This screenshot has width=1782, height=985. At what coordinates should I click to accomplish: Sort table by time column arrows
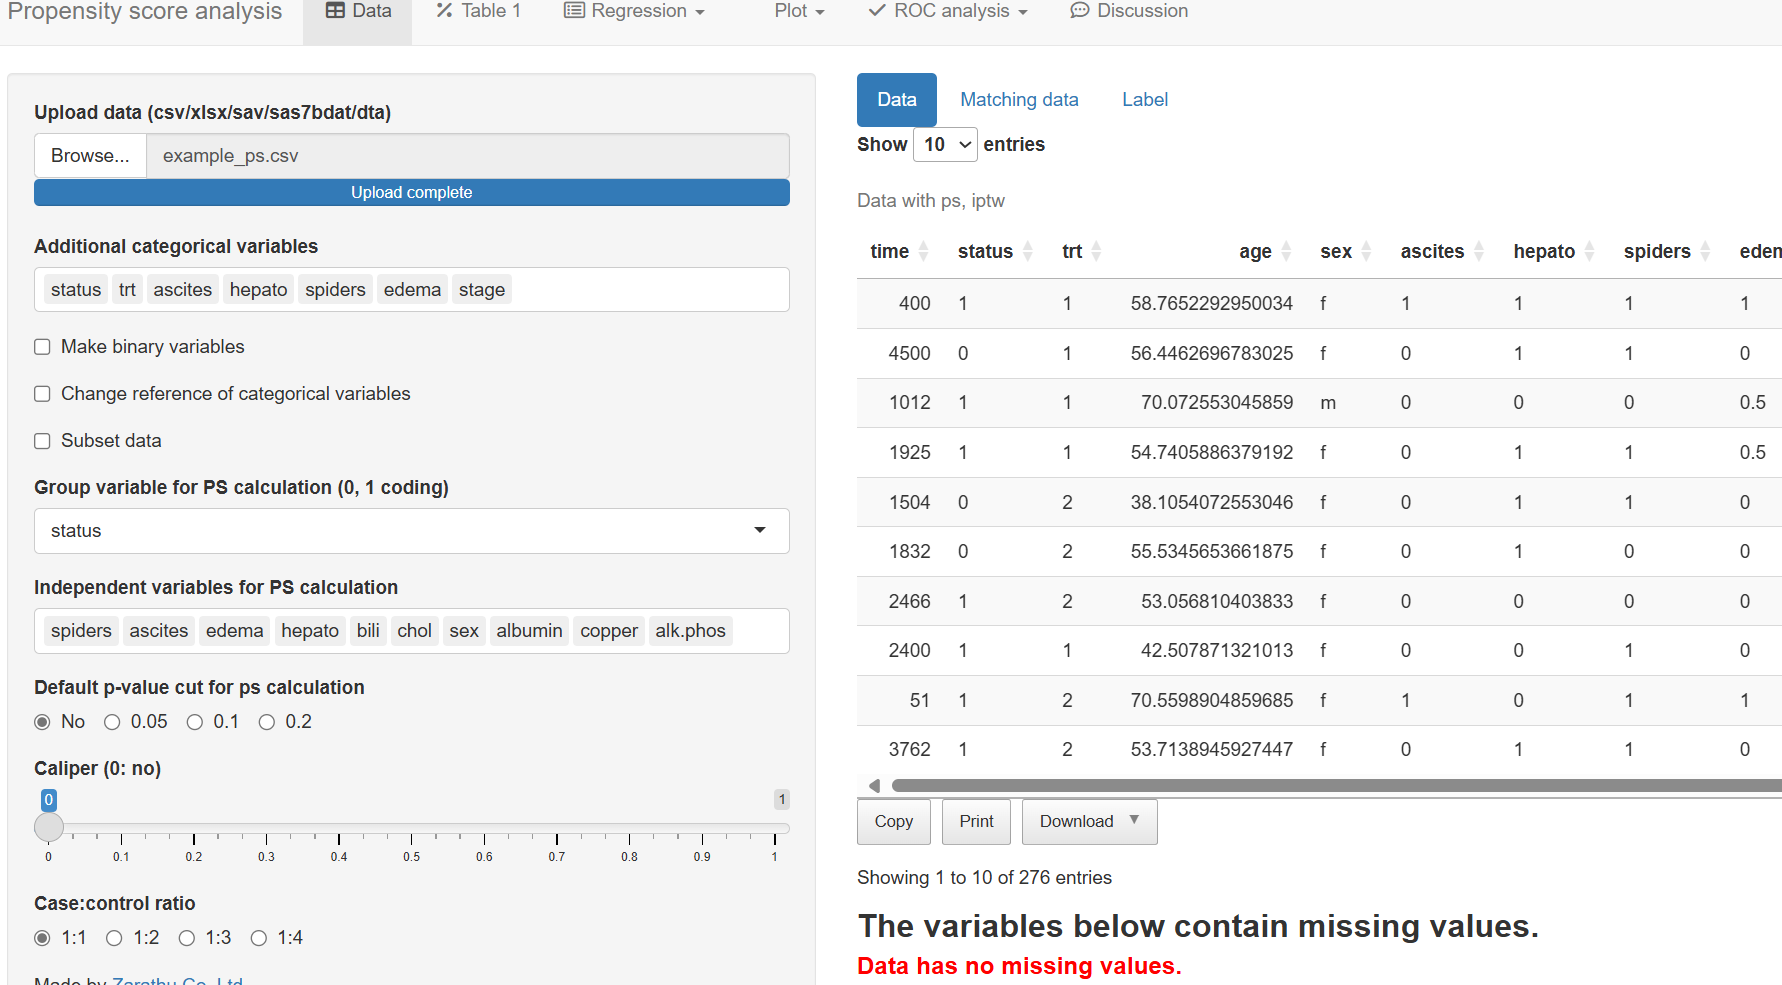(x=924, y=252)
